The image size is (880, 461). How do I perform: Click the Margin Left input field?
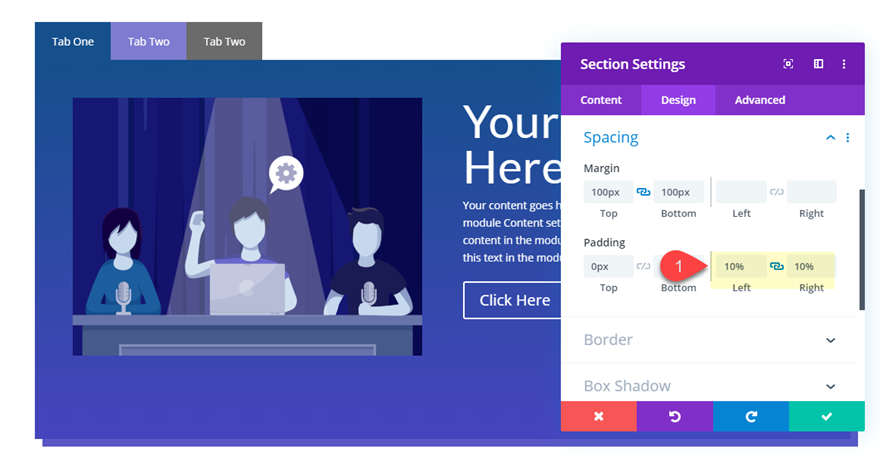pos(741,192)
